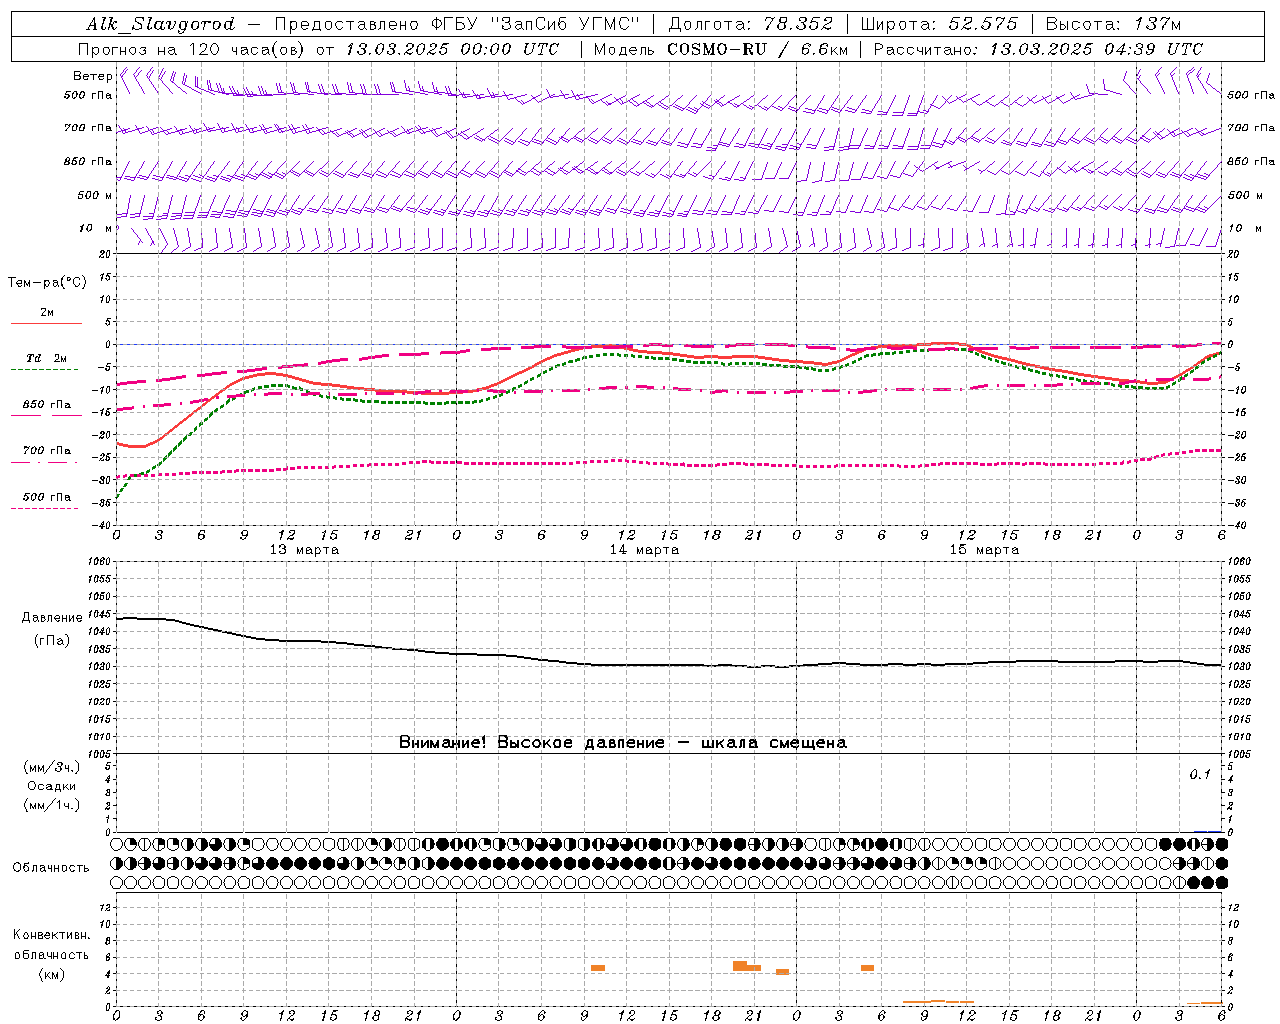The height and width of the screenshot is (1024, 1280).
Task: Click the 0.1 precipitation amount value
Action: tap(1200, 775)
